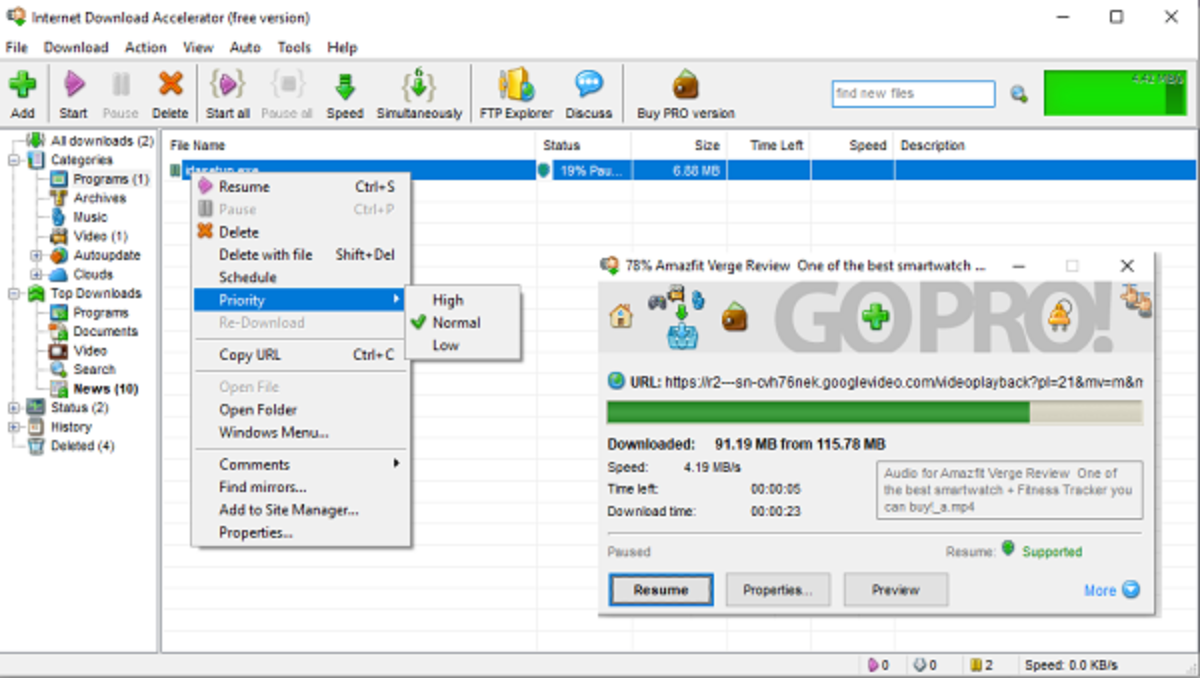Expand the Autoupdate tree node
This screenshot has height=678, width=1200.
click(x=36, y=255)
